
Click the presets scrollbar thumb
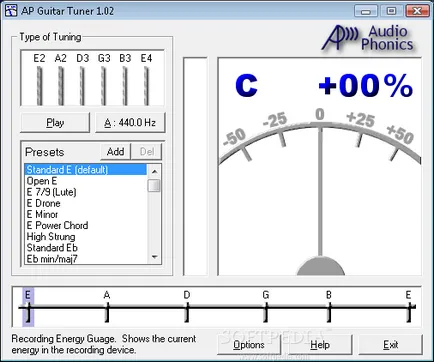click(154, 185)
